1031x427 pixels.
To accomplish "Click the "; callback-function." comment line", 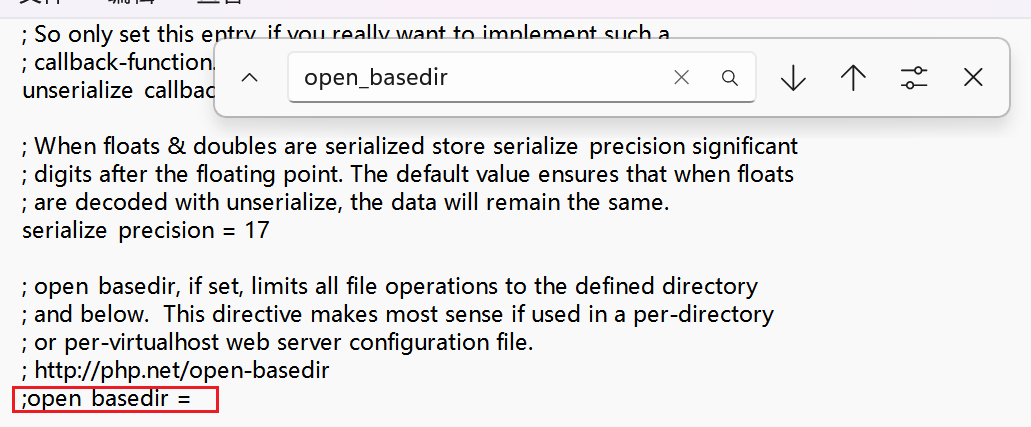I will 118,62.
